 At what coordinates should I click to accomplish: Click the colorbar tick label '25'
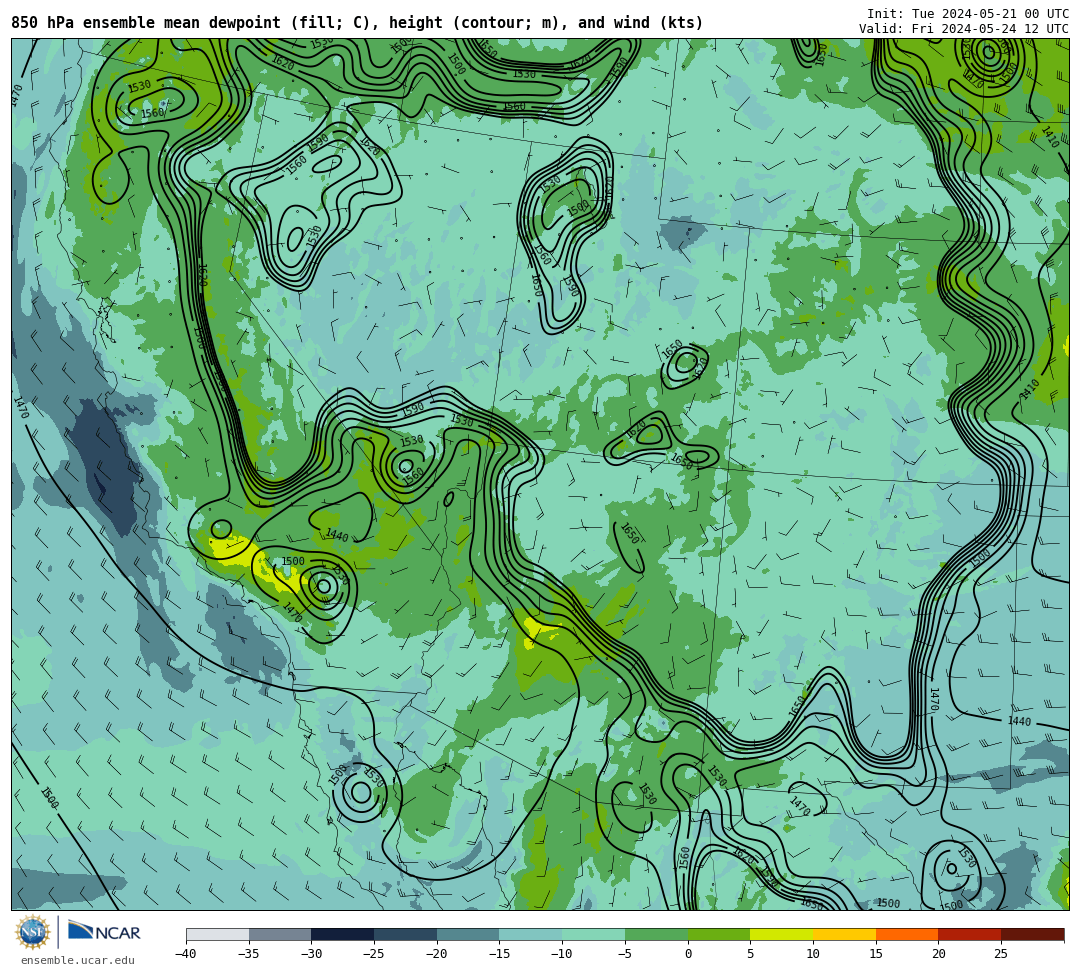coord(1001,954)
